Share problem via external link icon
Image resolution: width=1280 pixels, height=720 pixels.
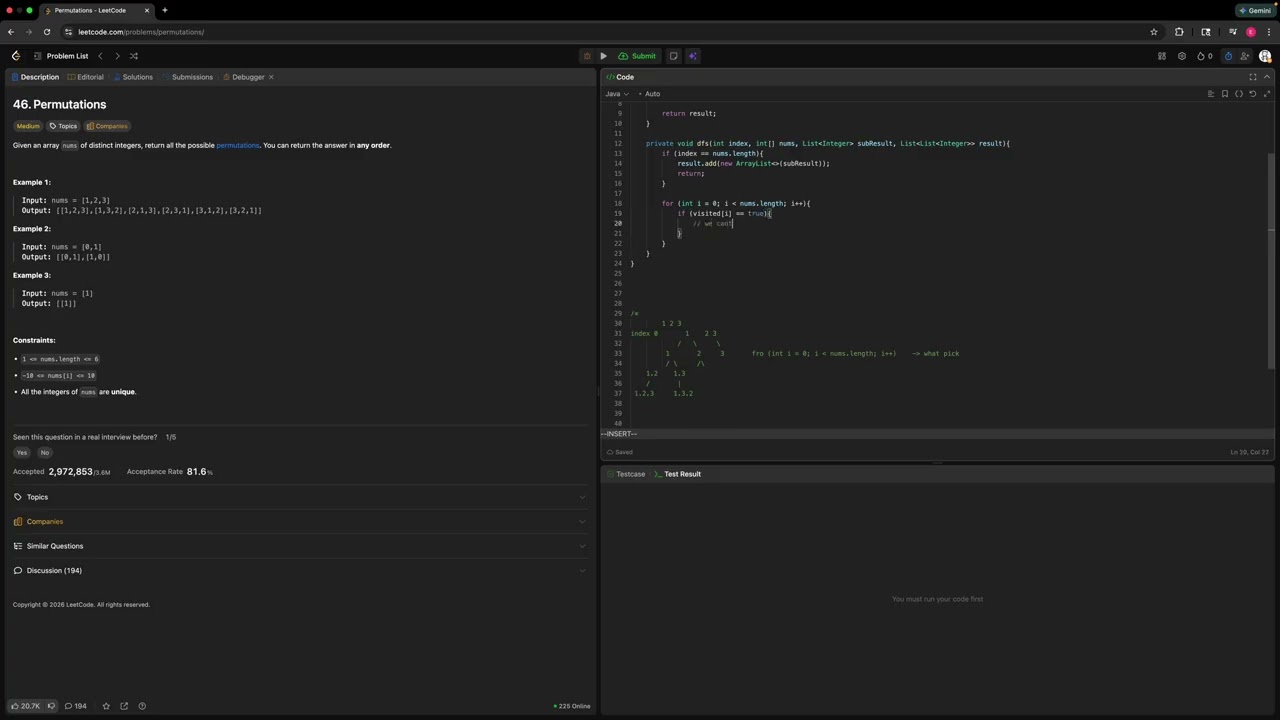click(124, 706)
